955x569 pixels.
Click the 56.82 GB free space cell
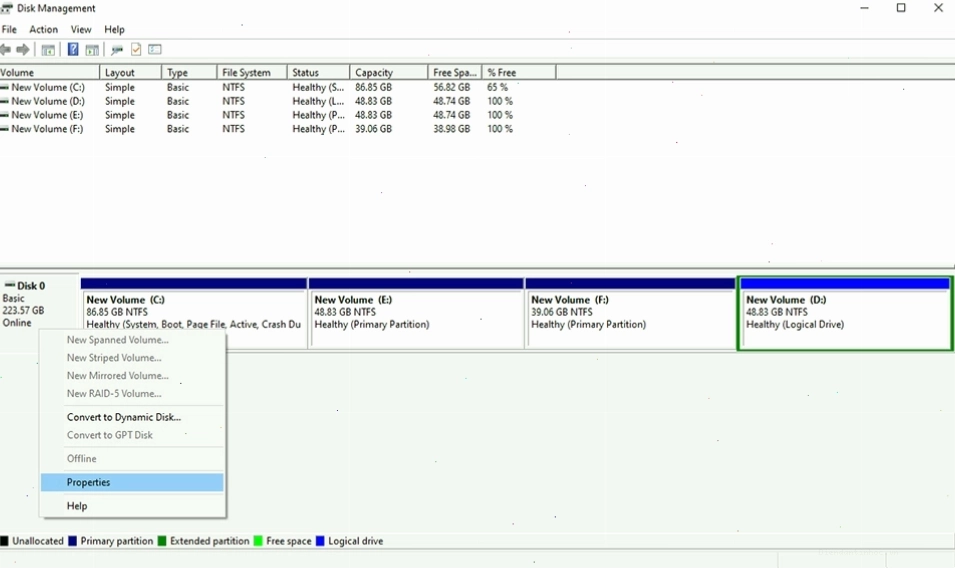451,88
